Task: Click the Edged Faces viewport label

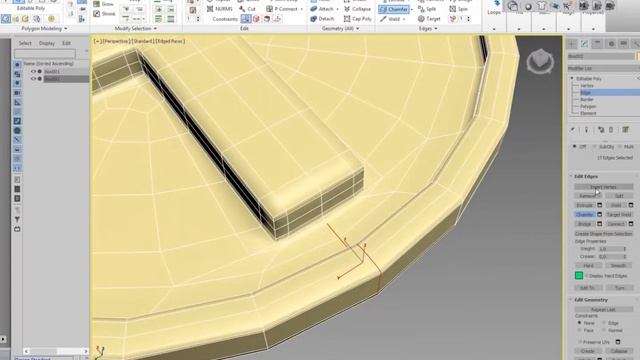Action: [x=171, y=41]
